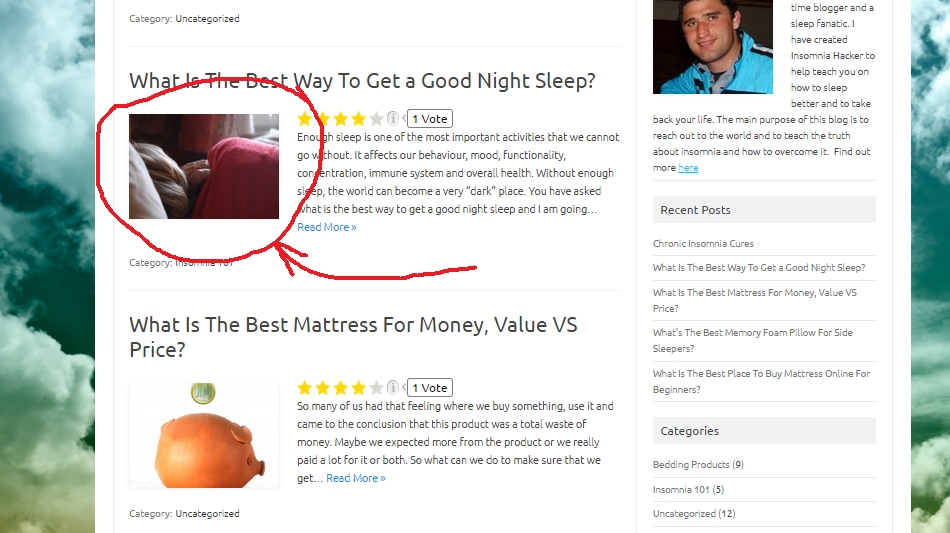Click the fifth gray star on the mattress post
The image size is (950, 533).
pyautogui.click(x=376, y=388)
